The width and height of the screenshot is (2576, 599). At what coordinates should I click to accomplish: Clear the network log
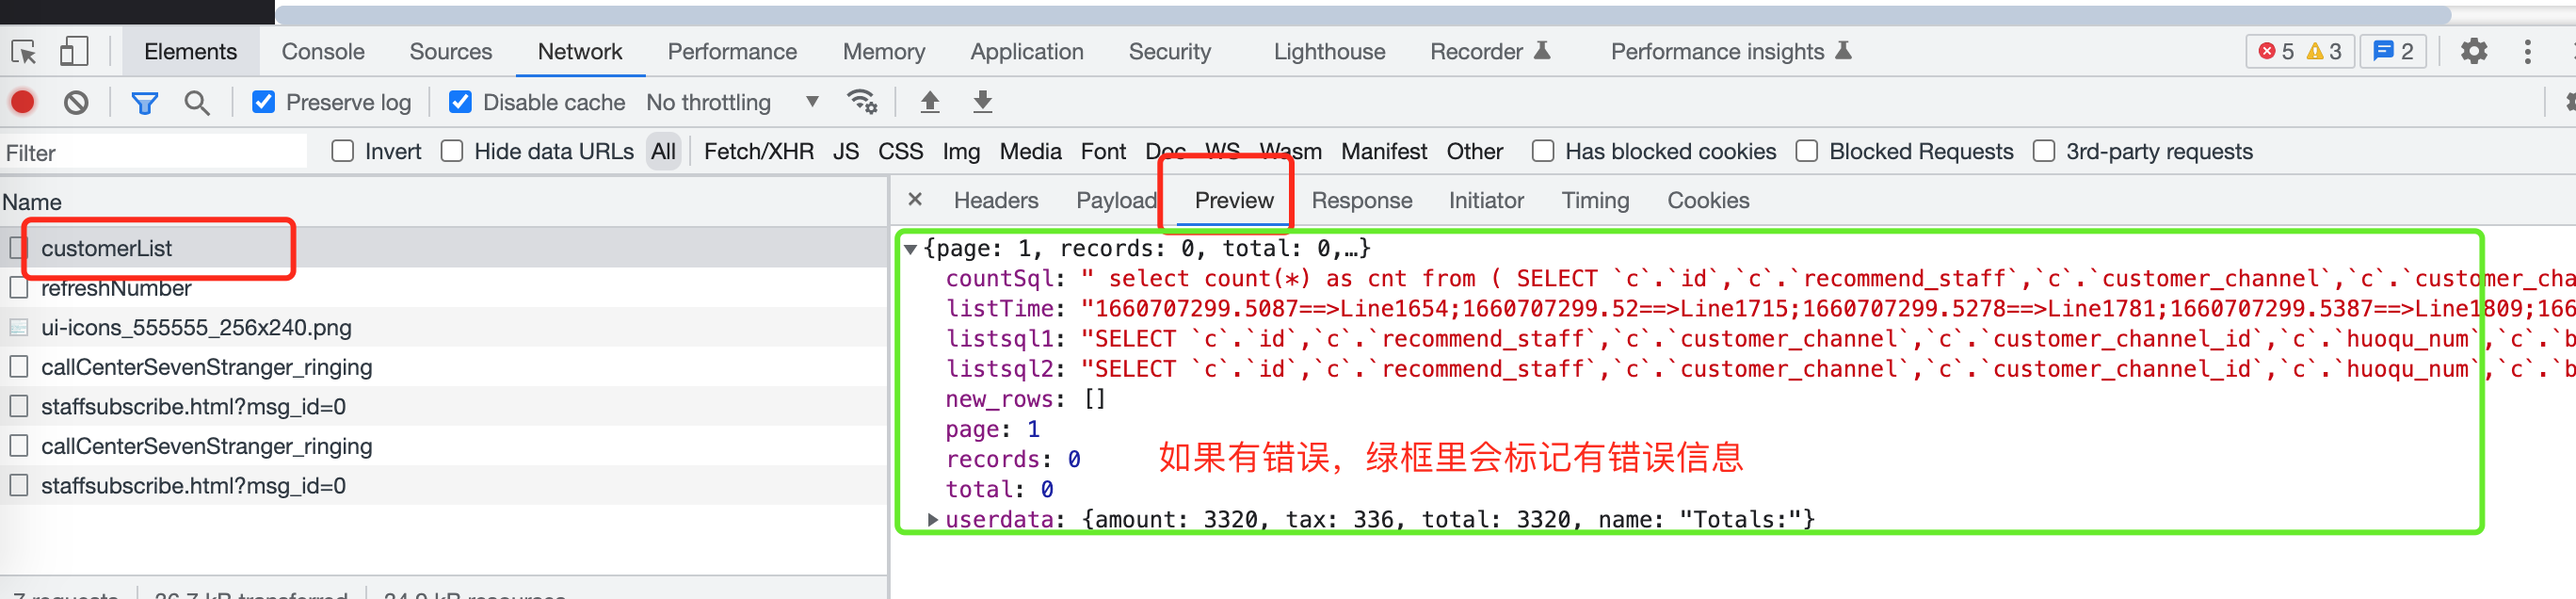(x=76, y=102)
